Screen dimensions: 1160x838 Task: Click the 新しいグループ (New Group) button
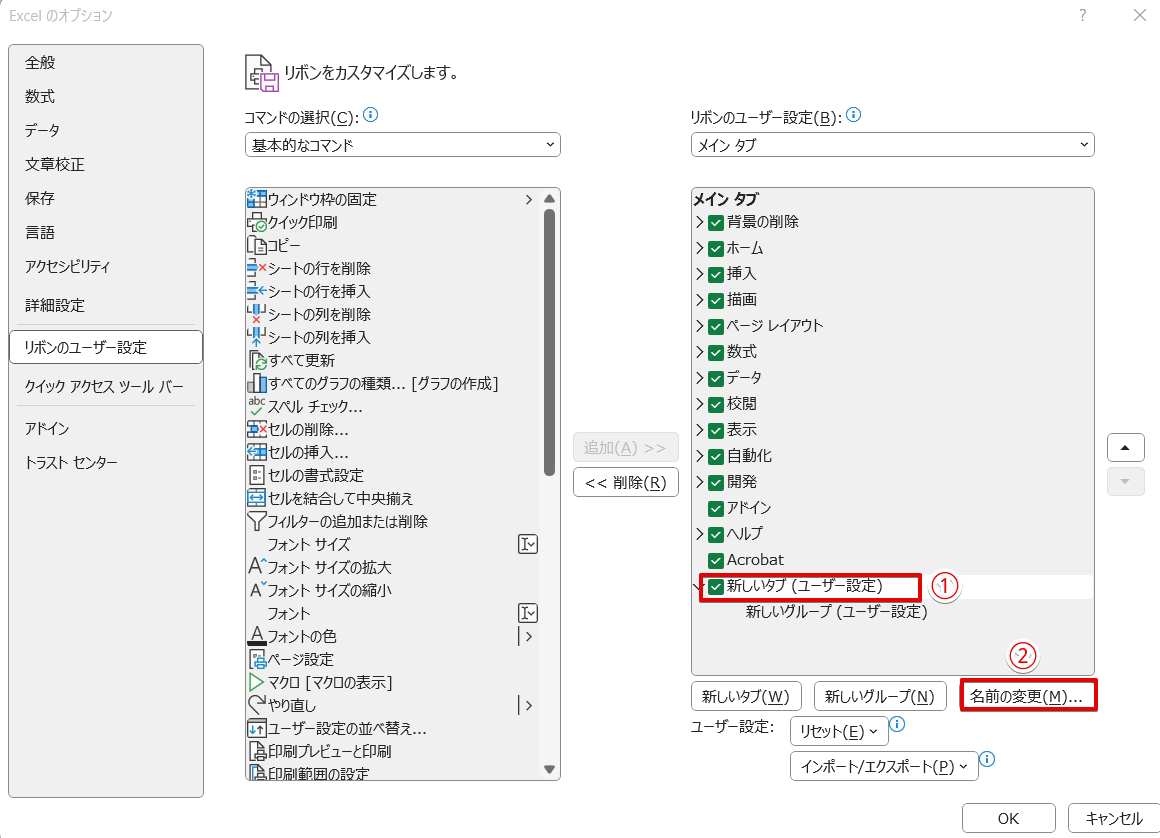click(879, 695)
